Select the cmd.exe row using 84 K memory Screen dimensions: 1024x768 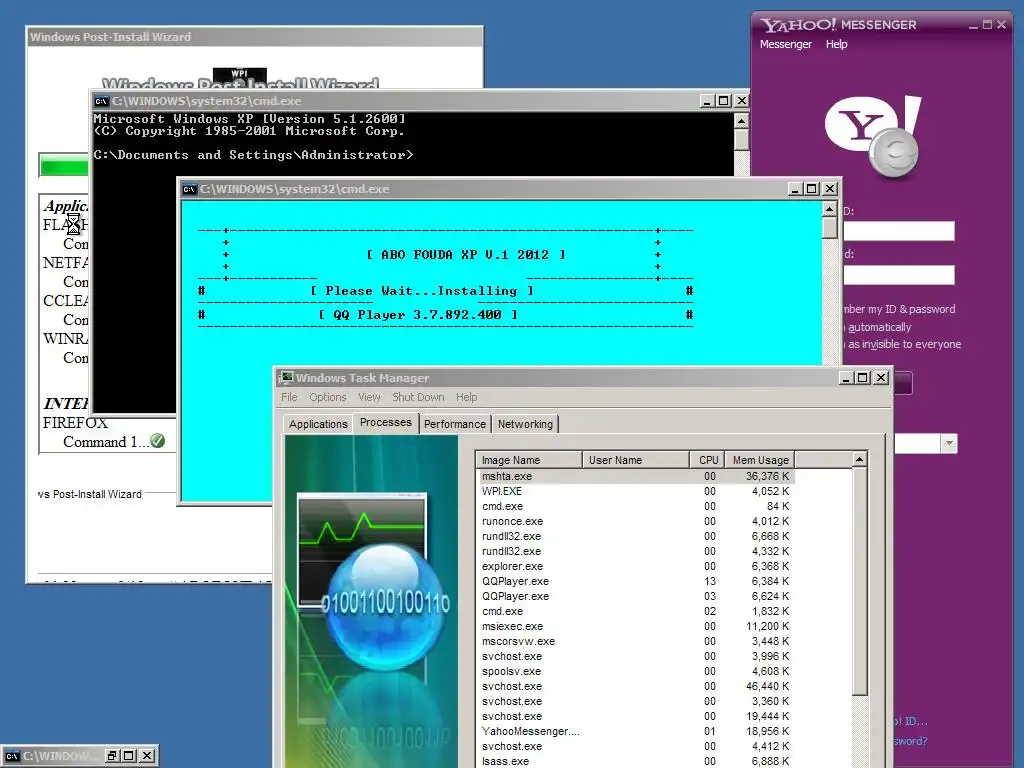tap(635, 506)
